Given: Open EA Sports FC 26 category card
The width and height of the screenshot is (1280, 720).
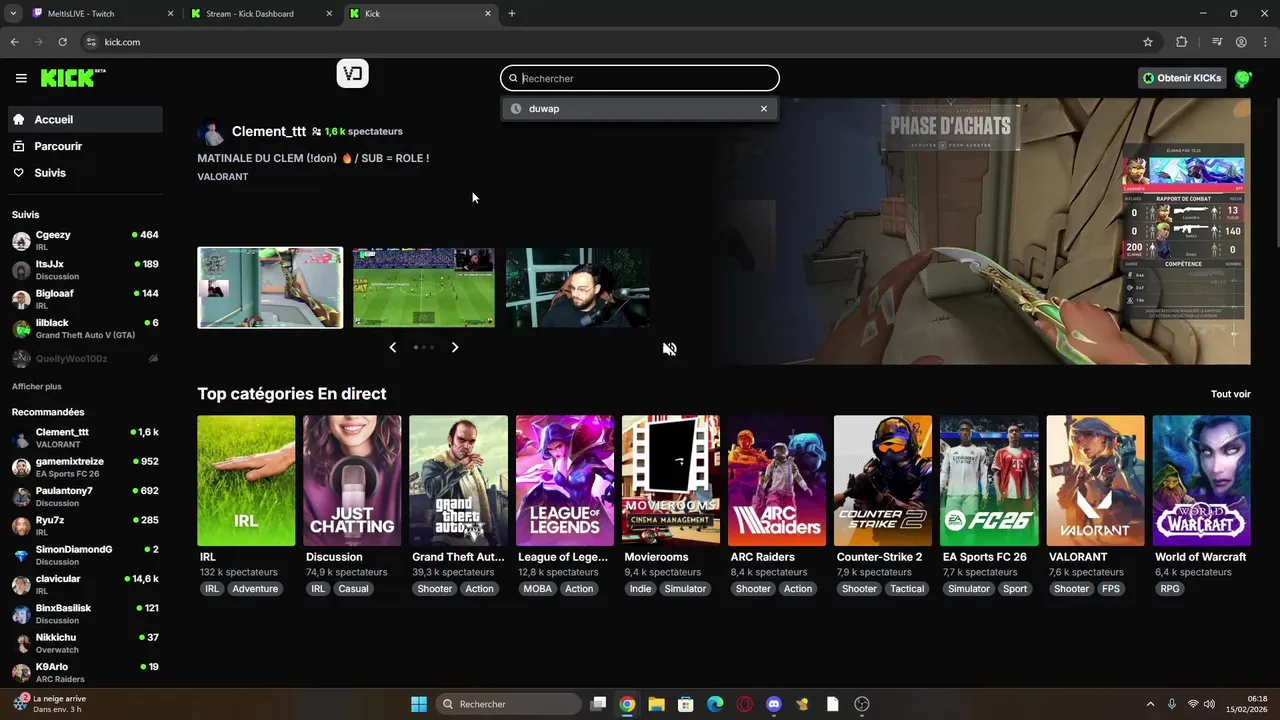Looking at the screenshot, I should click(988, 481).
